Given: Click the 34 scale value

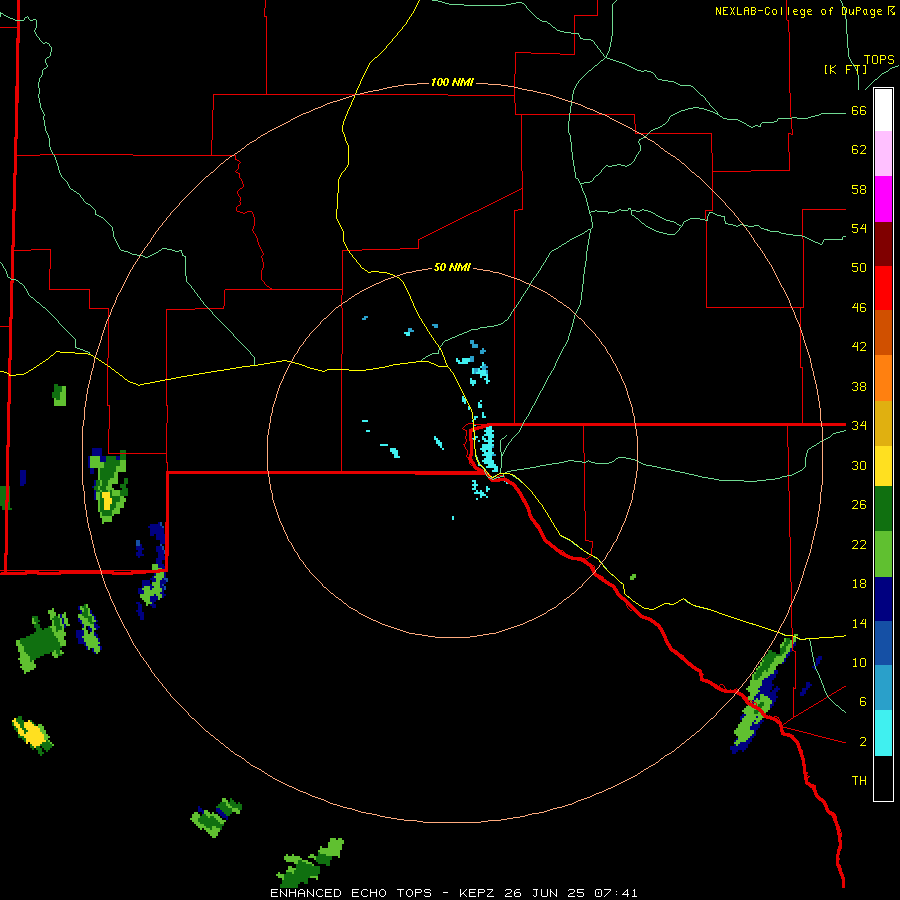Looking at the screenshot, I should [859, 425].
